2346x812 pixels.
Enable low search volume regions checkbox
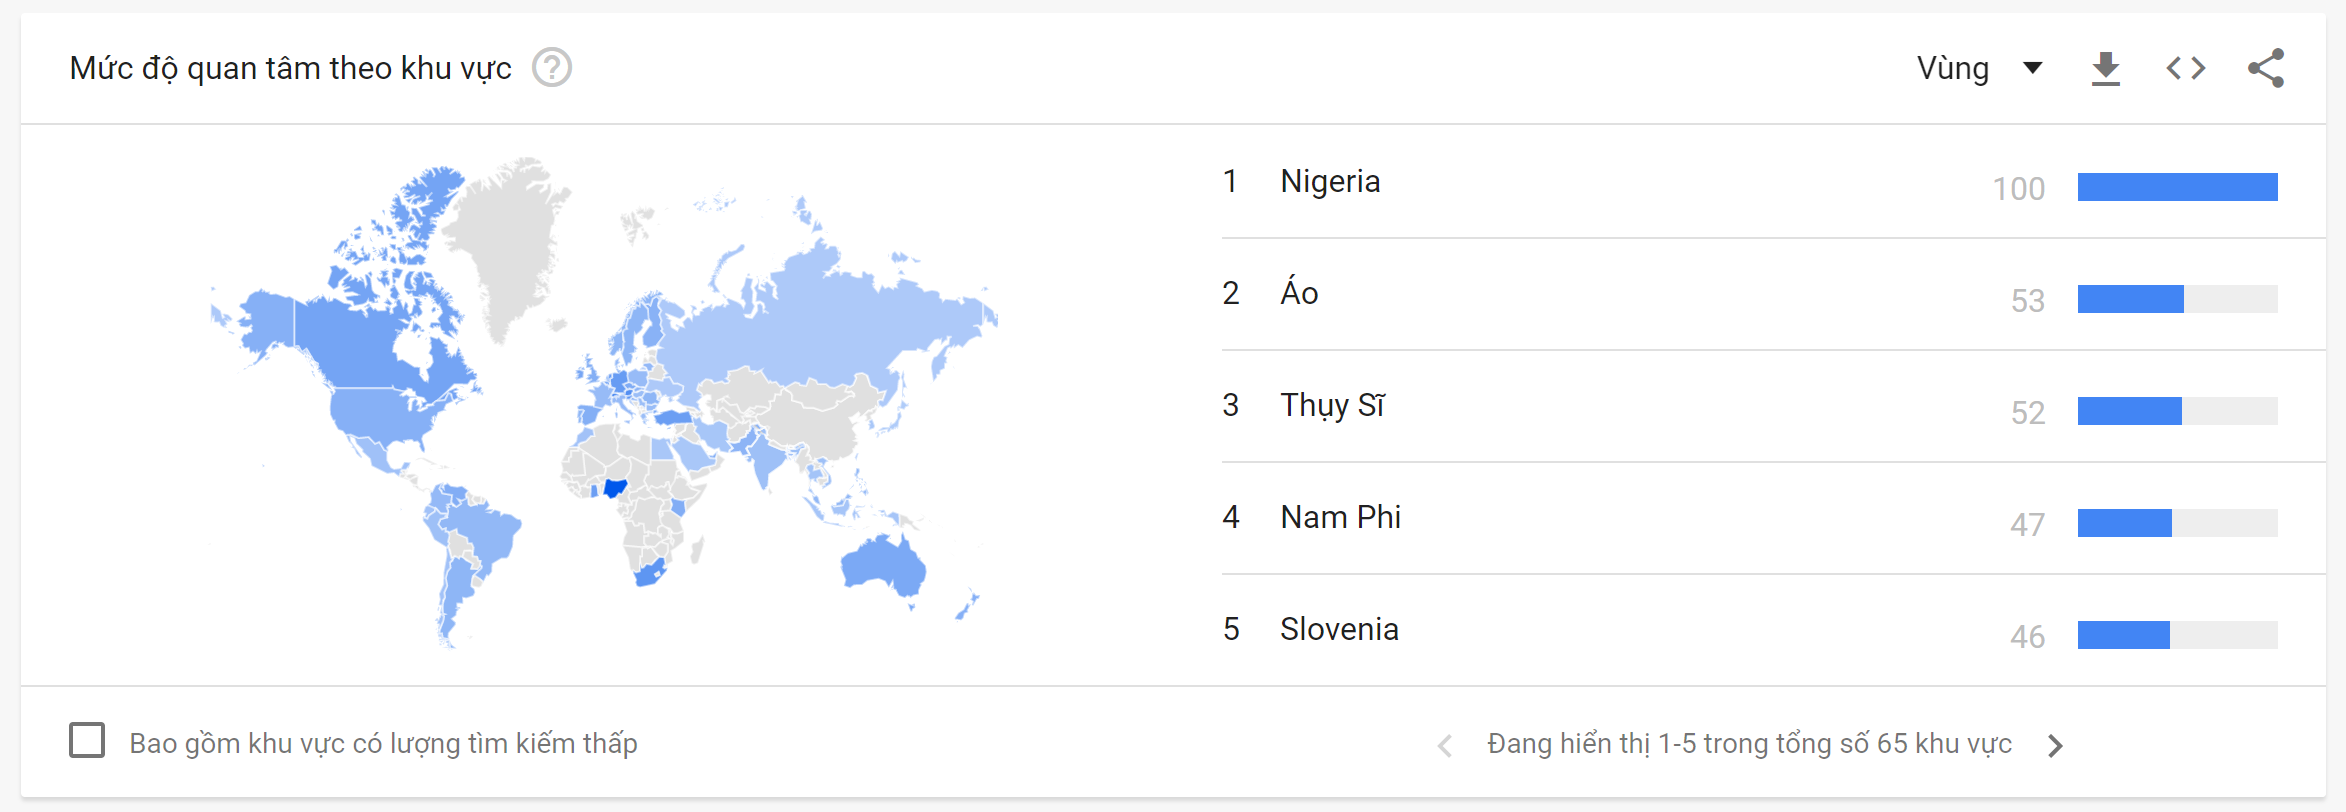tap(87, 741)
